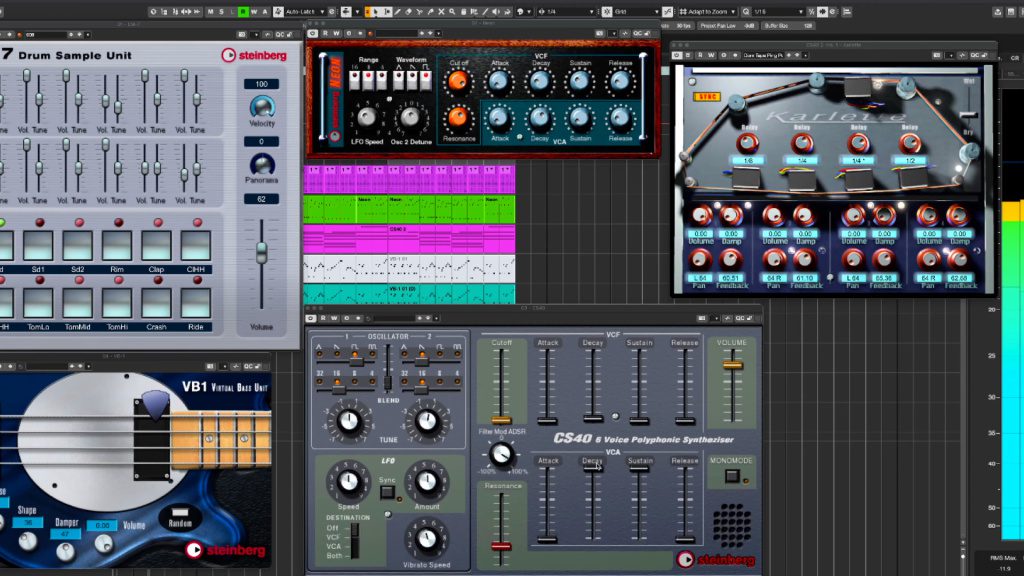Toggle the Snap icon beside Grid dropdown

click(x=607, y=12)
